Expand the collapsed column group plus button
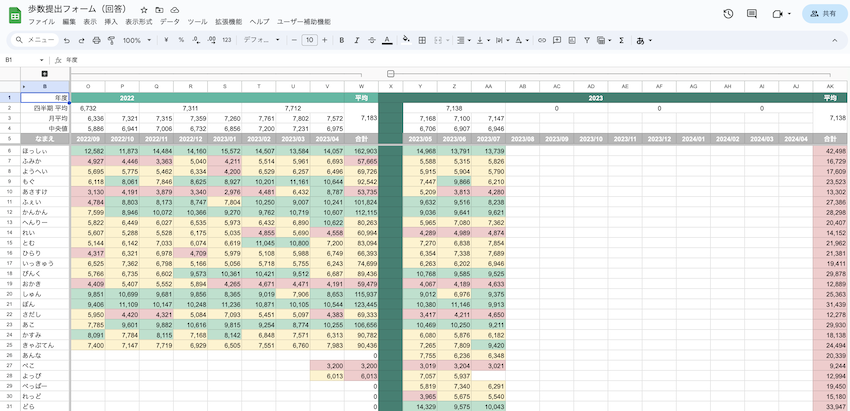This screenshot has height=411, width=850. coord(45,74)
